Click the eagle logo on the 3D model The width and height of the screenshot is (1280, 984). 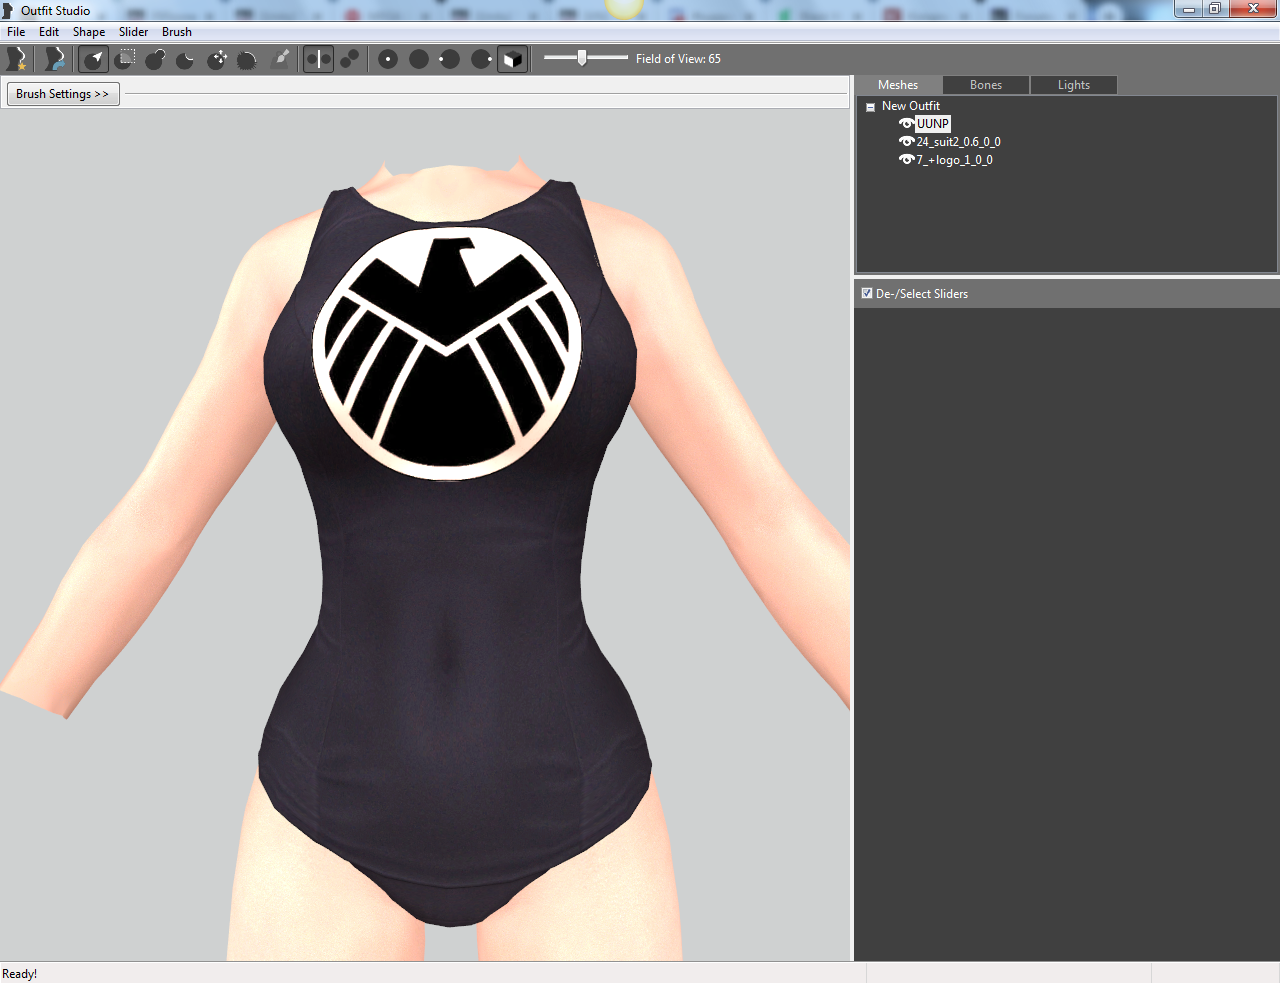(x=447, y=353)
